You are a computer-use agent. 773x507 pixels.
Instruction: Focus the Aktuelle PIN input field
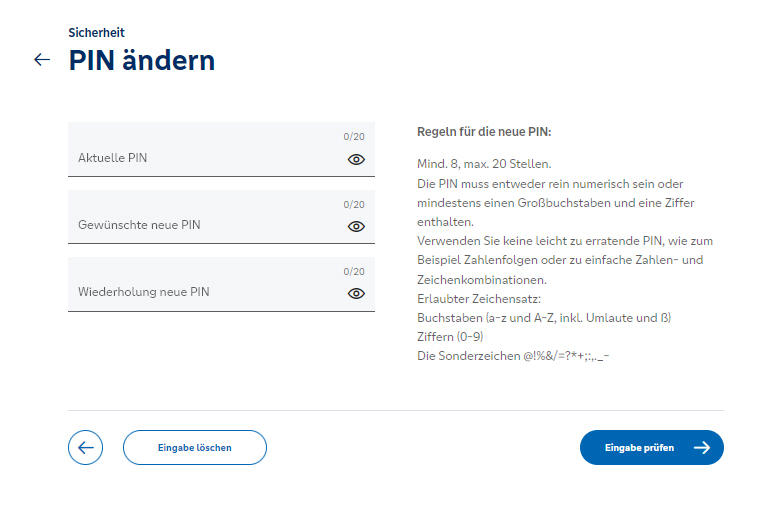(221, 149)
